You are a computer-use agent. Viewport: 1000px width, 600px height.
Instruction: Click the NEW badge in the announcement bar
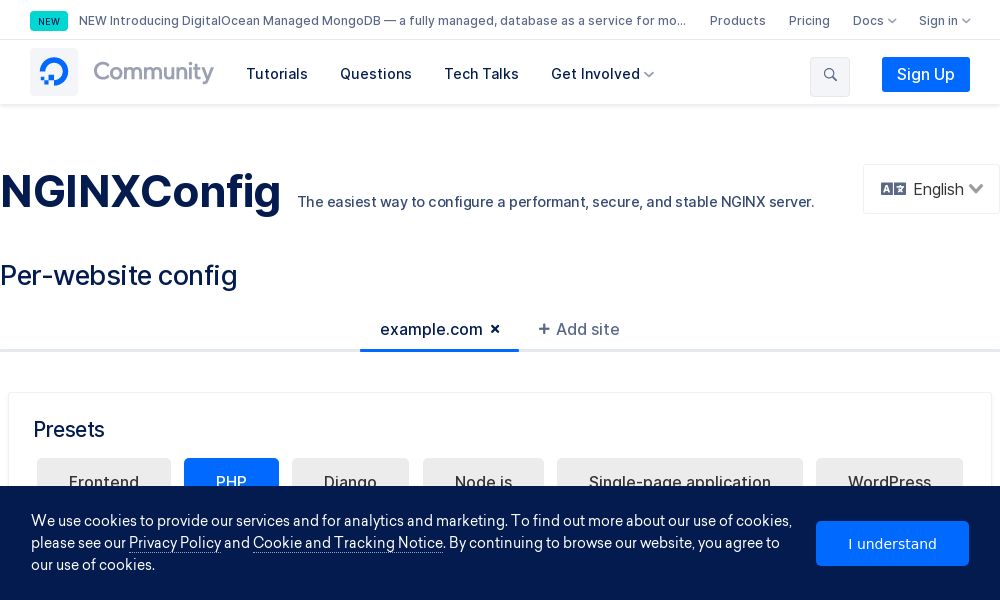point(49,21)
